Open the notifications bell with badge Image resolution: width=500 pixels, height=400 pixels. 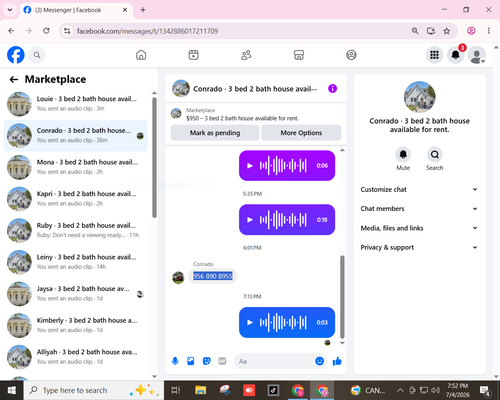456,55
